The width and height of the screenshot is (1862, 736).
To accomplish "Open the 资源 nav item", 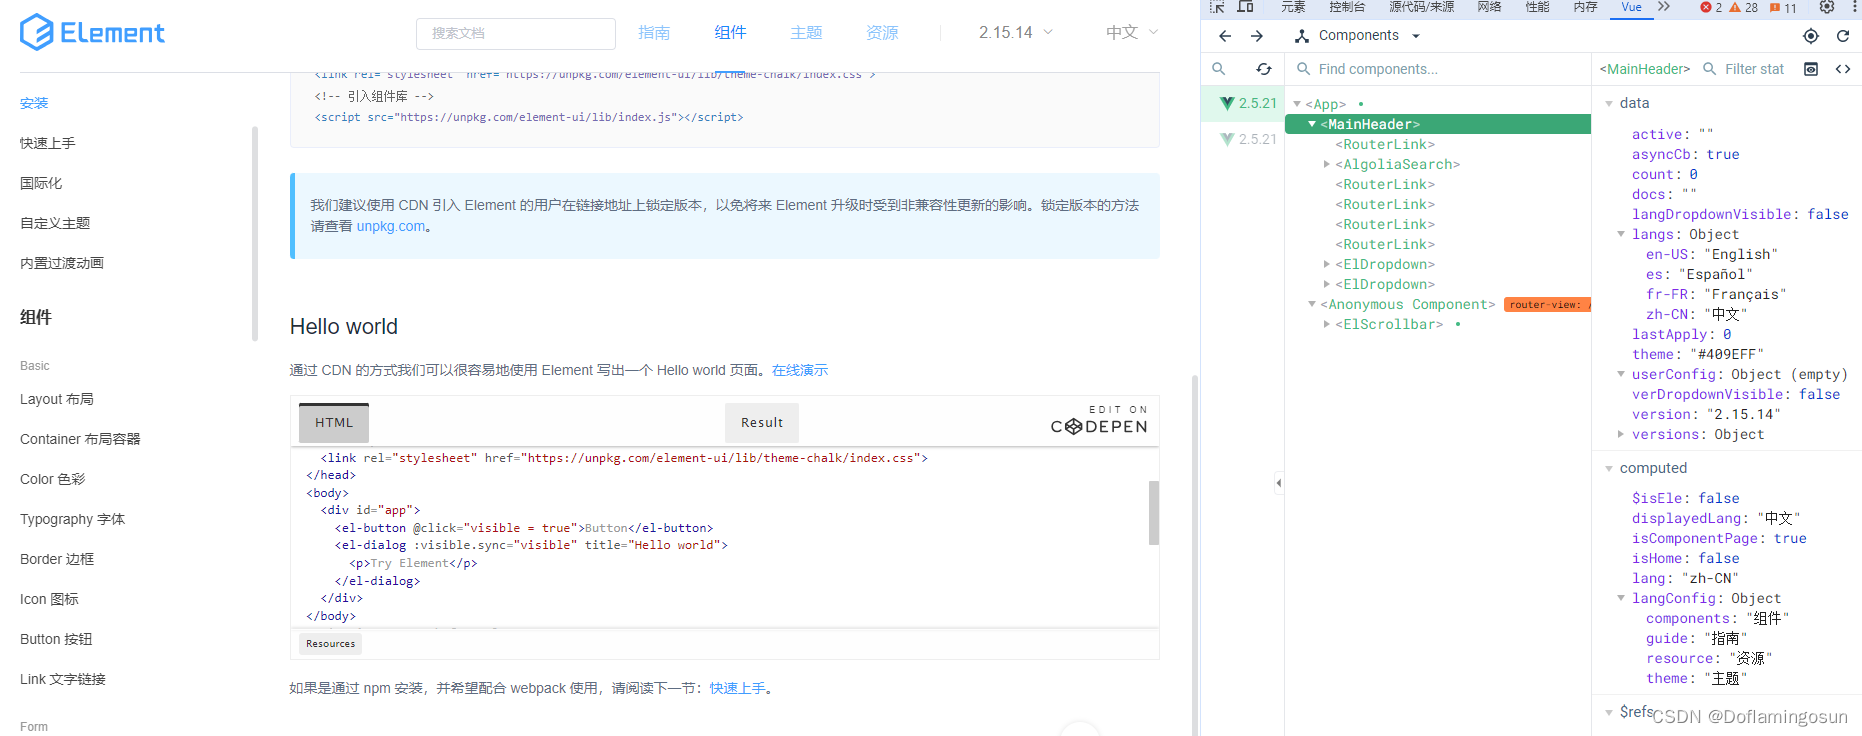I will [x=882, y=32].
